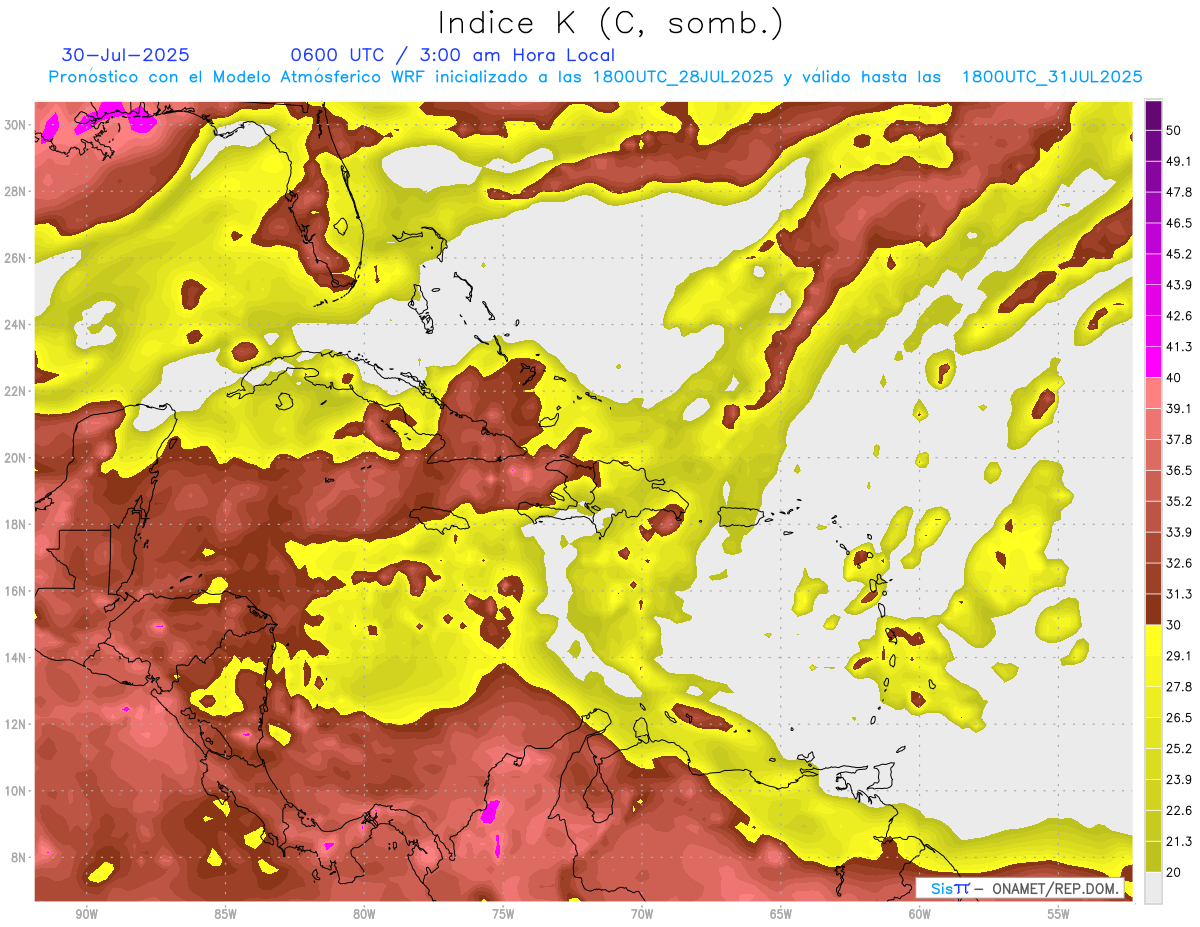Click the legend value '37.8'
The image size is (1200, 927).
click(1179, 439)
